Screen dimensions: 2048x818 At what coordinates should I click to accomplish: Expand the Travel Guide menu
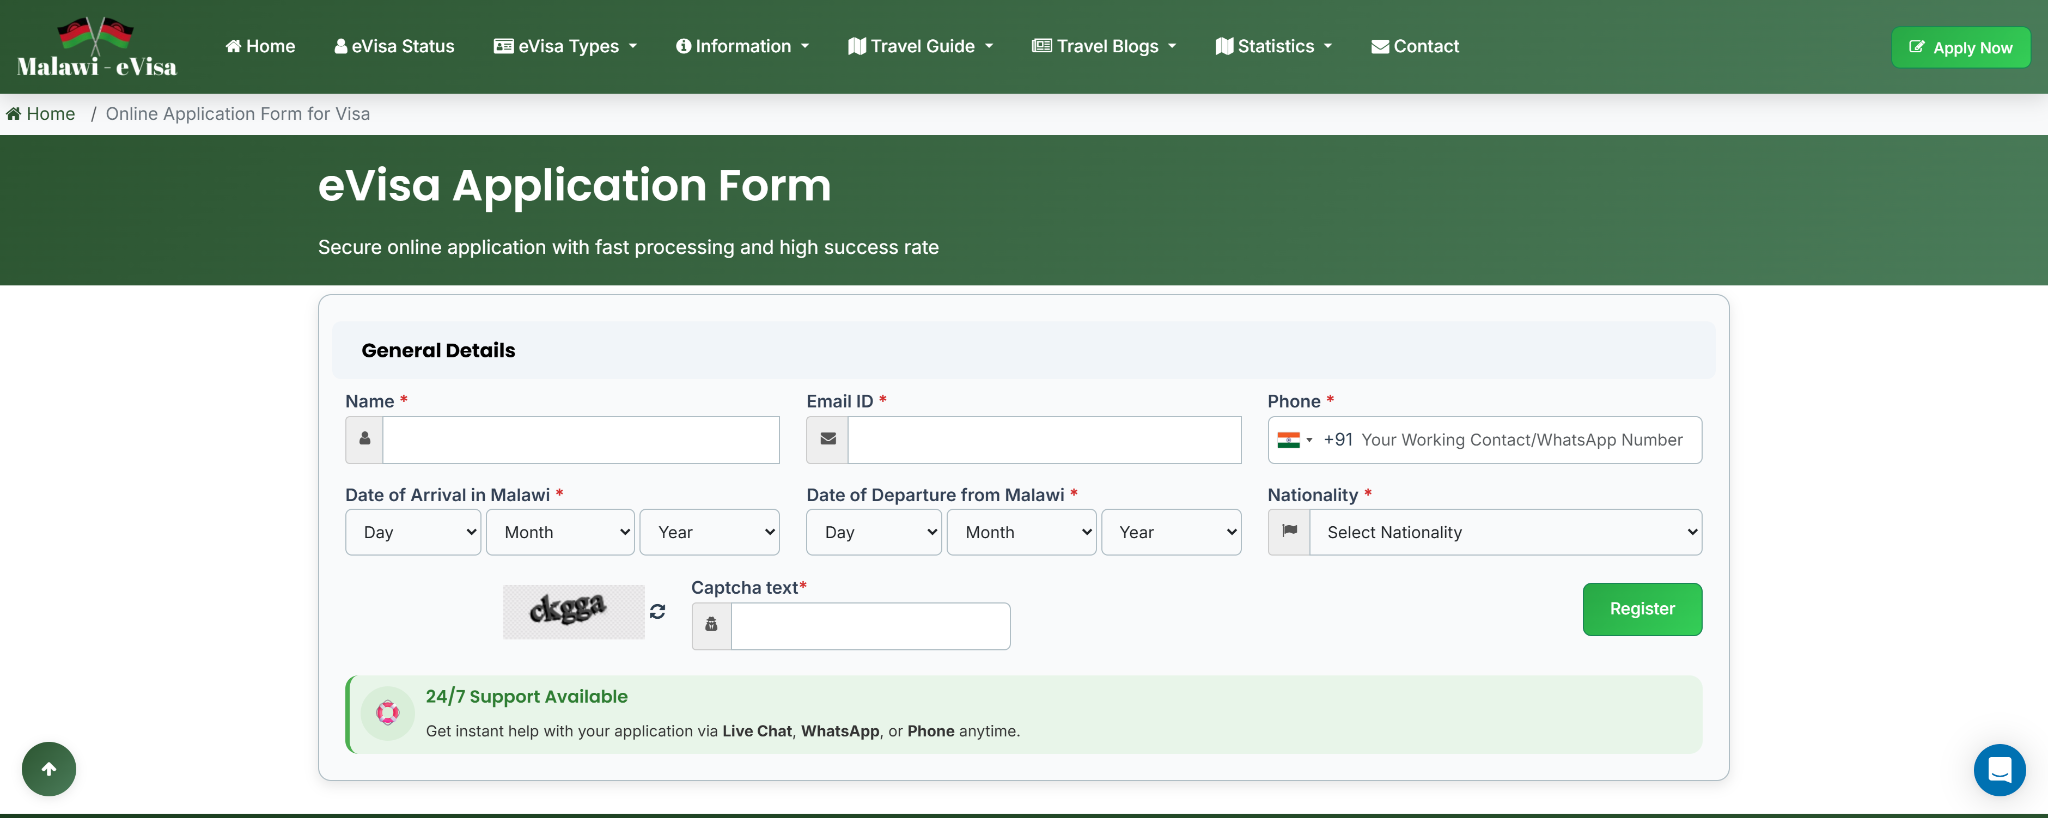[x=920, y=46]
